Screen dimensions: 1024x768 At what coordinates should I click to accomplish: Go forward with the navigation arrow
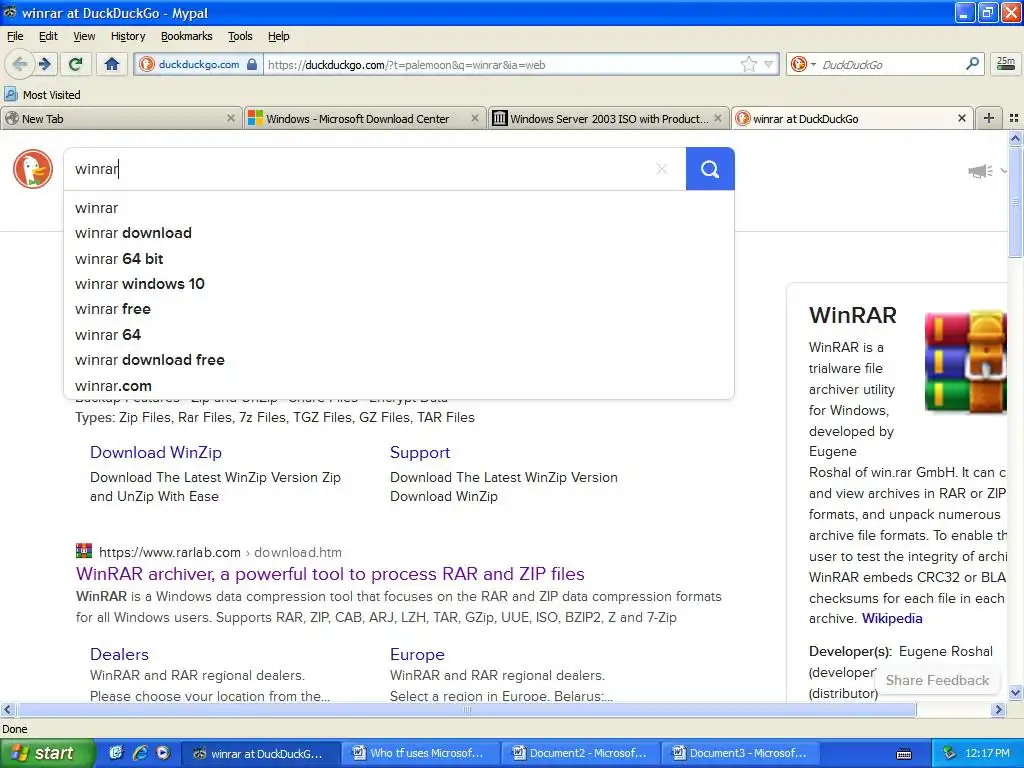[x=45, y=64]
